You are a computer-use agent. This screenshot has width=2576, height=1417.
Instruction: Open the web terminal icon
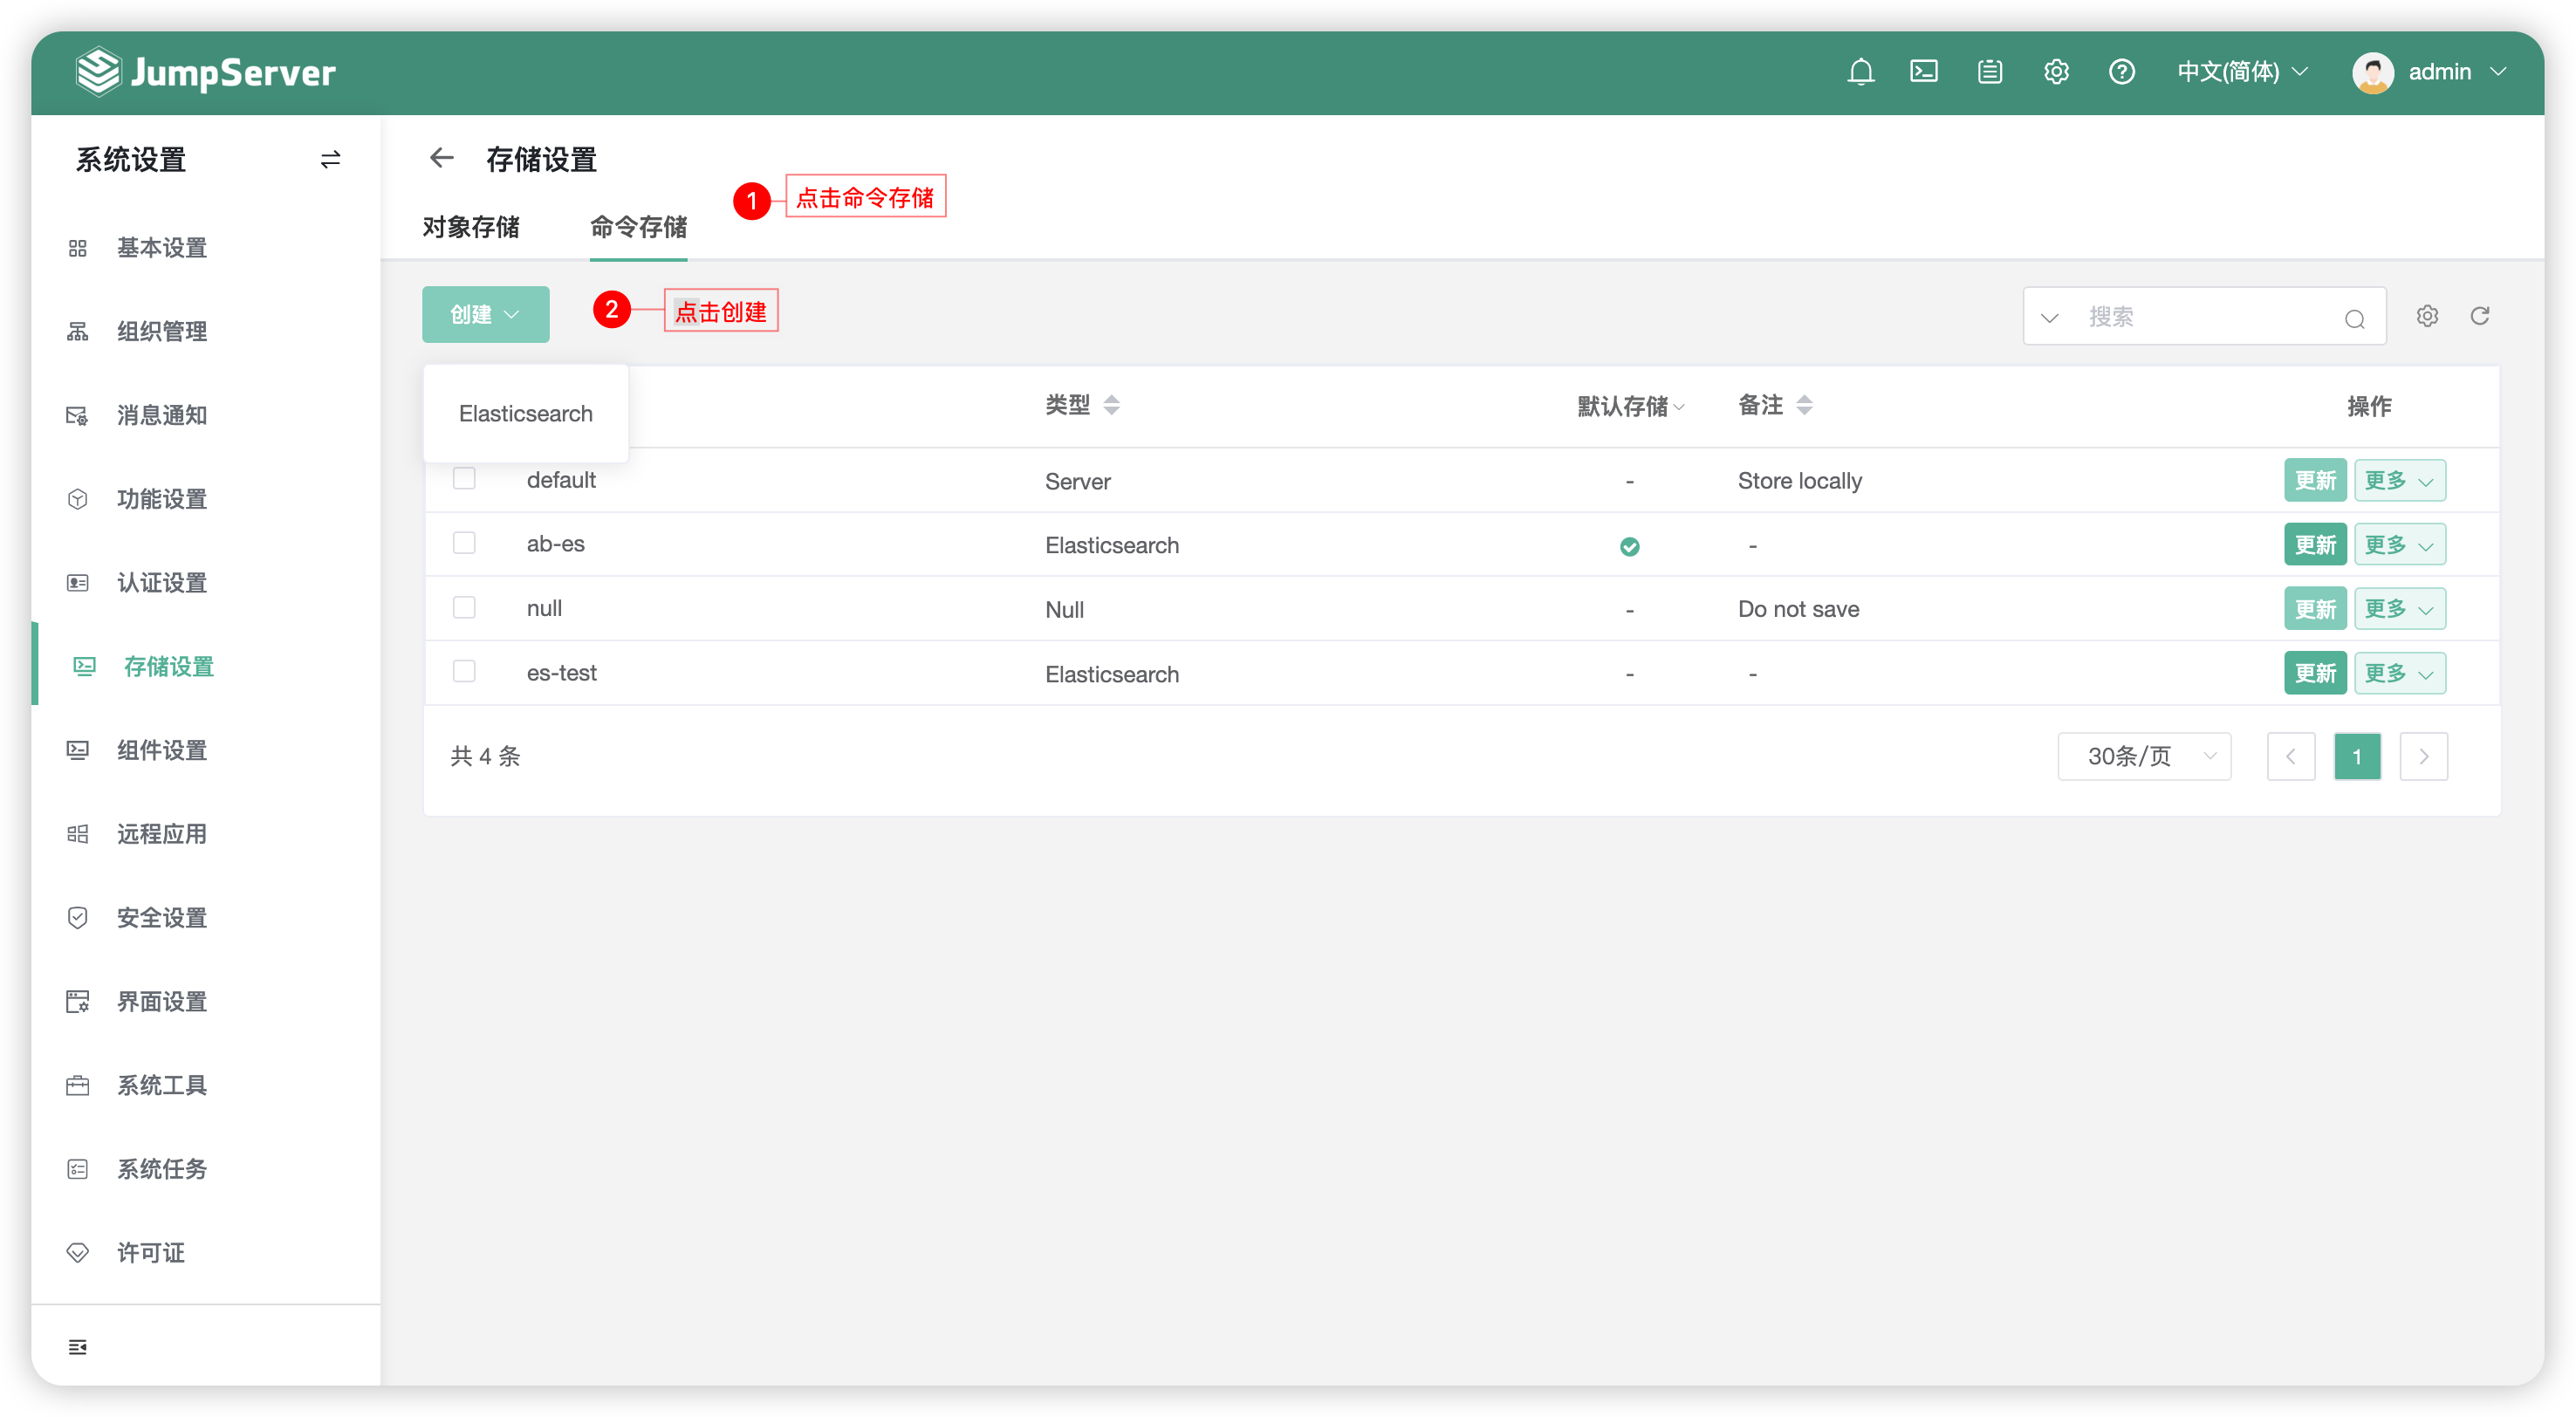tap(1924, 72)
